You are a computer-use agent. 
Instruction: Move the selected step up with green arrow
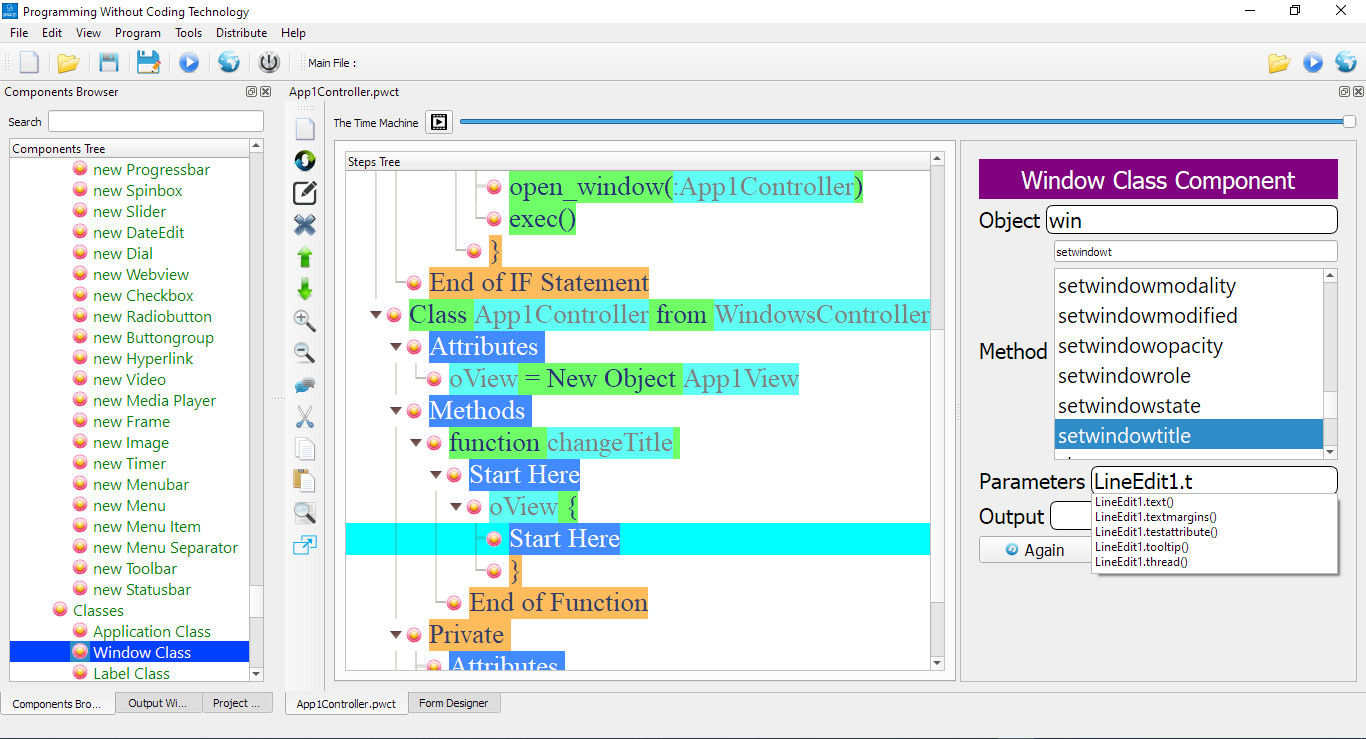(304, 257)
